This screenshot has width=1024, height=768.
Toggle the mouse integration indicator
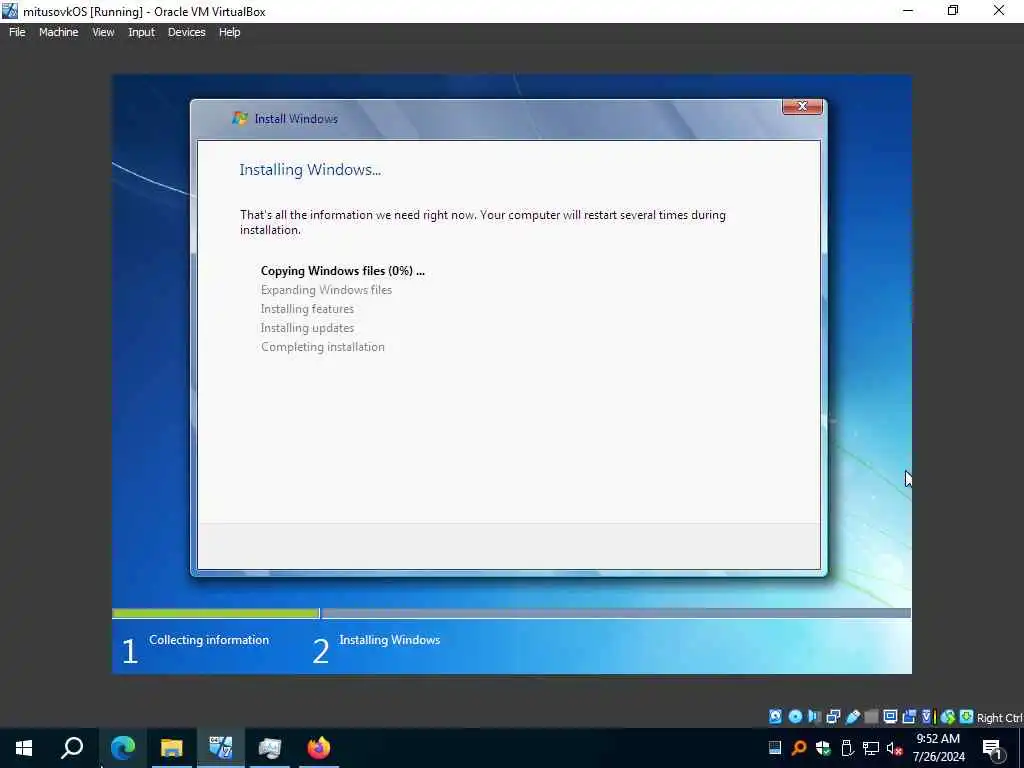coord(948,716)
